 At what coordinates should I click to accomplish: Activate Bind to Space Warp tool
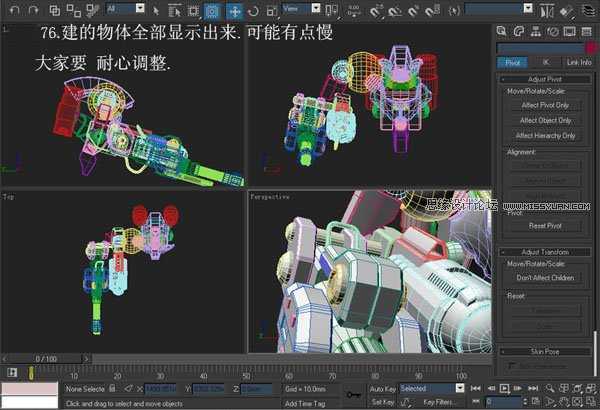92,10
